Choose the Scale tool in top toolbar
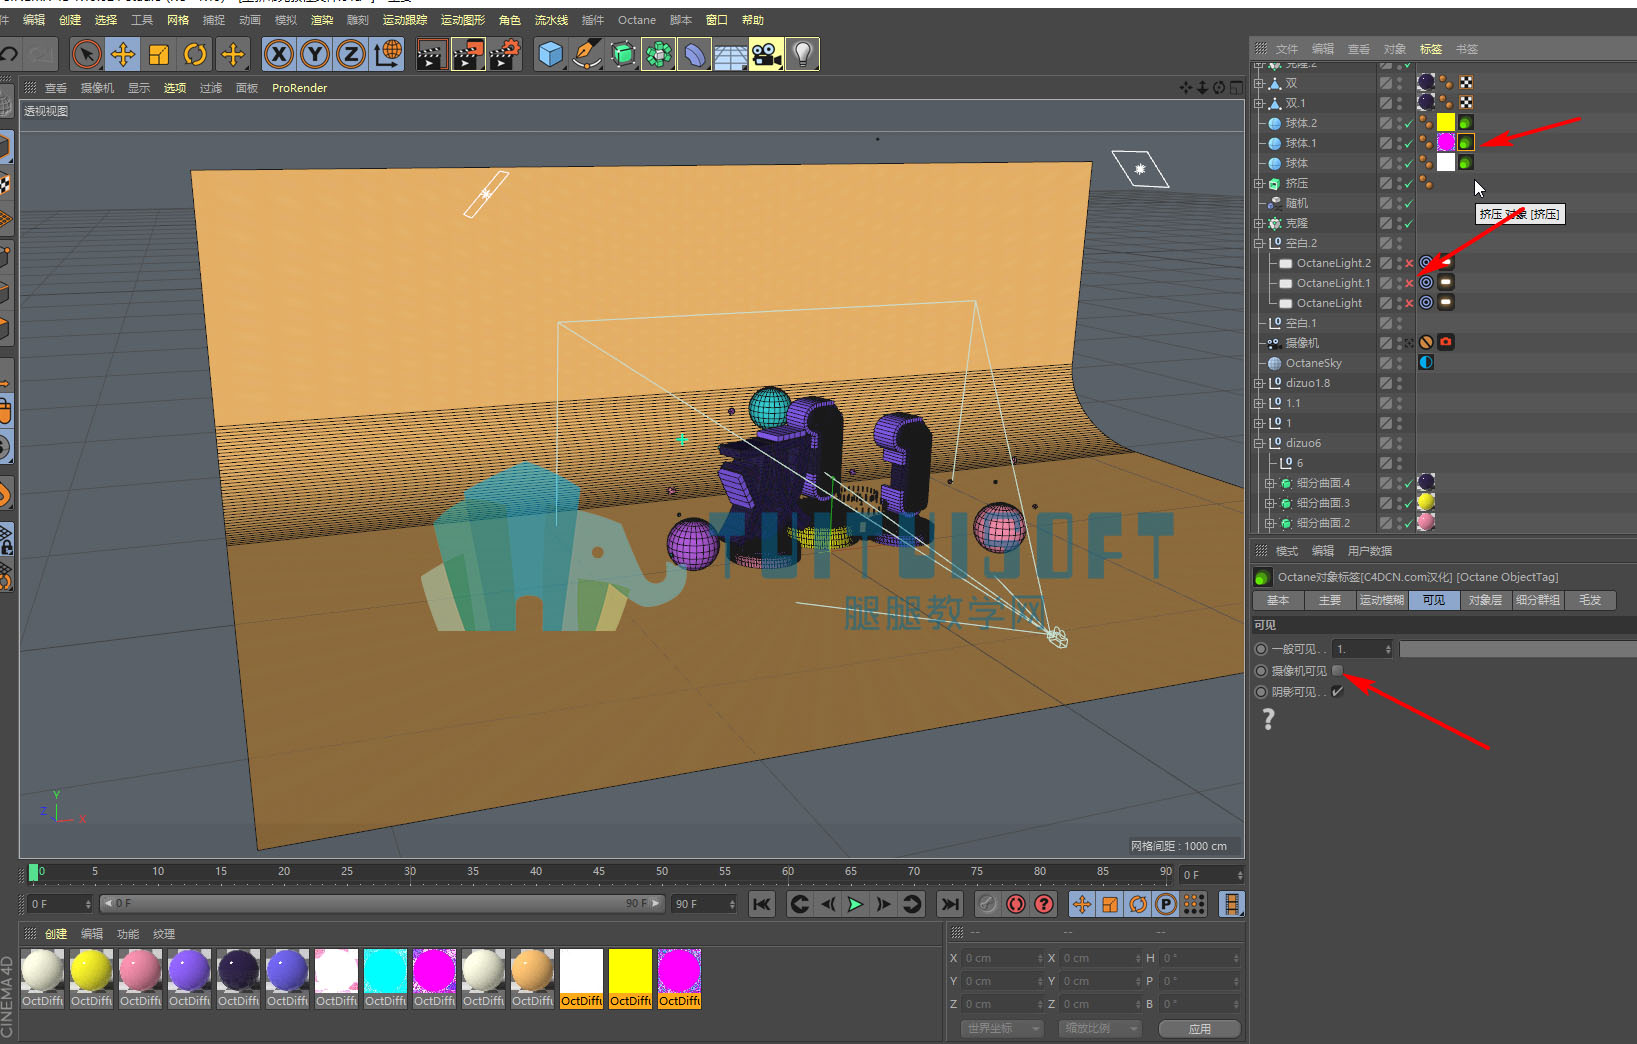1637x1044 pixels. (x=159, y=54)
